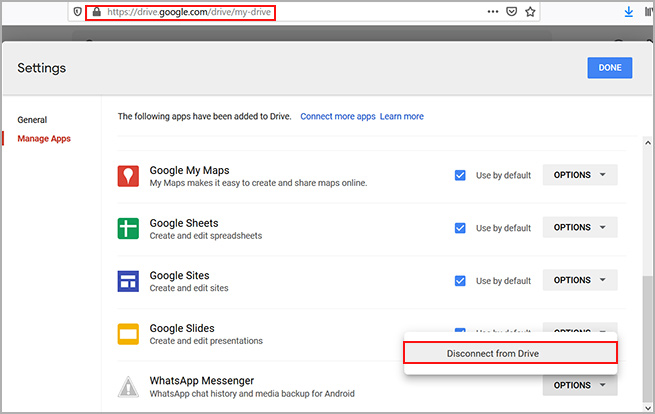The image size is (655, 414).
Task: Click the Google Sheets app icon
Action: [128, 229]
